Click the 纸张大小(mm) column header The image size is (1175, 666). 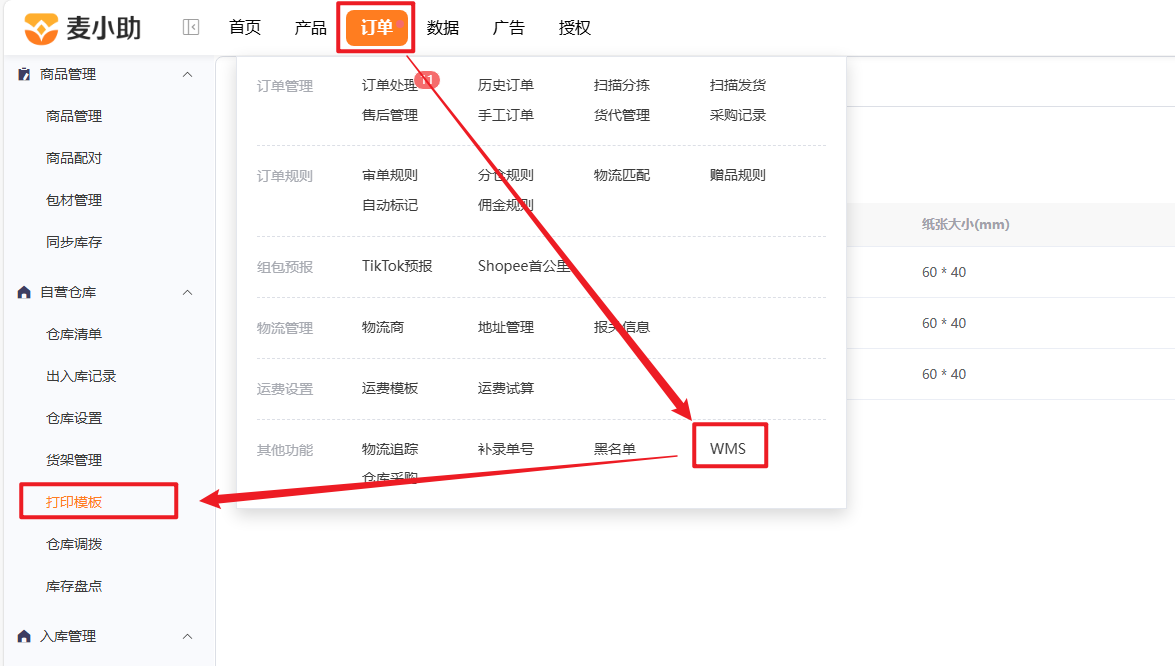965,224
